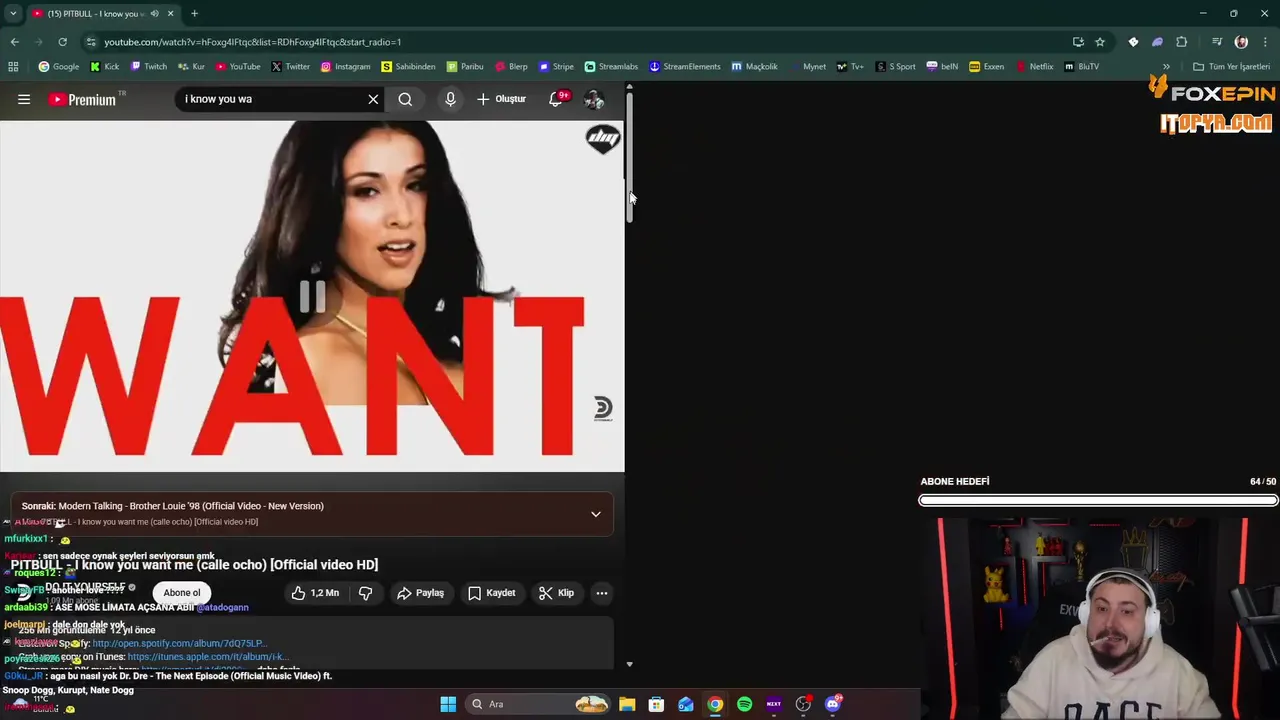Open the YouTube hamburger guide menu
This screenshot has width=1280, height=720.
click(24, 99)
